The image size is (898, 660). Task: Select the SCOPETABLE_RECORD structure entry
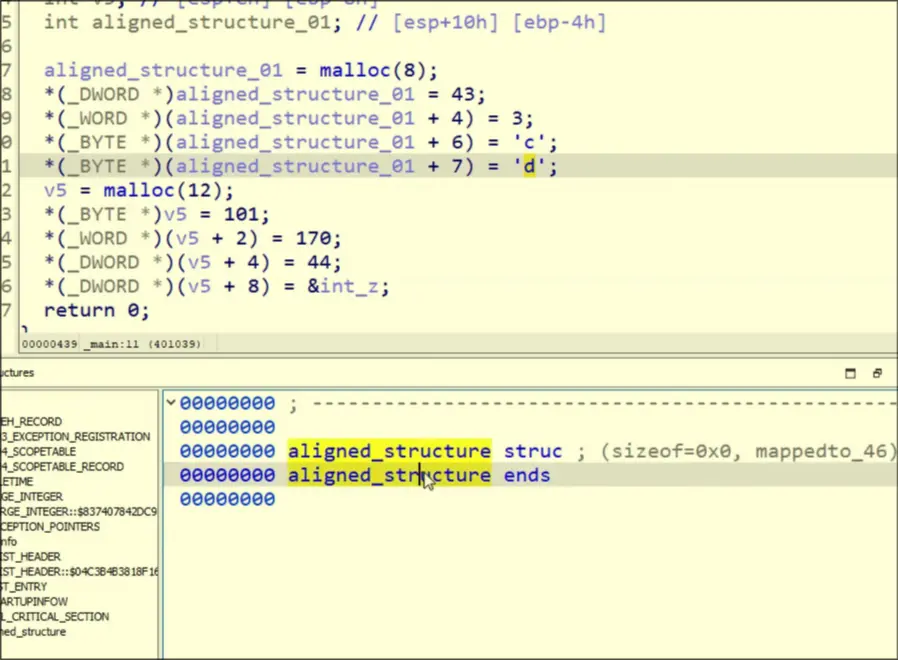[62, 467]
